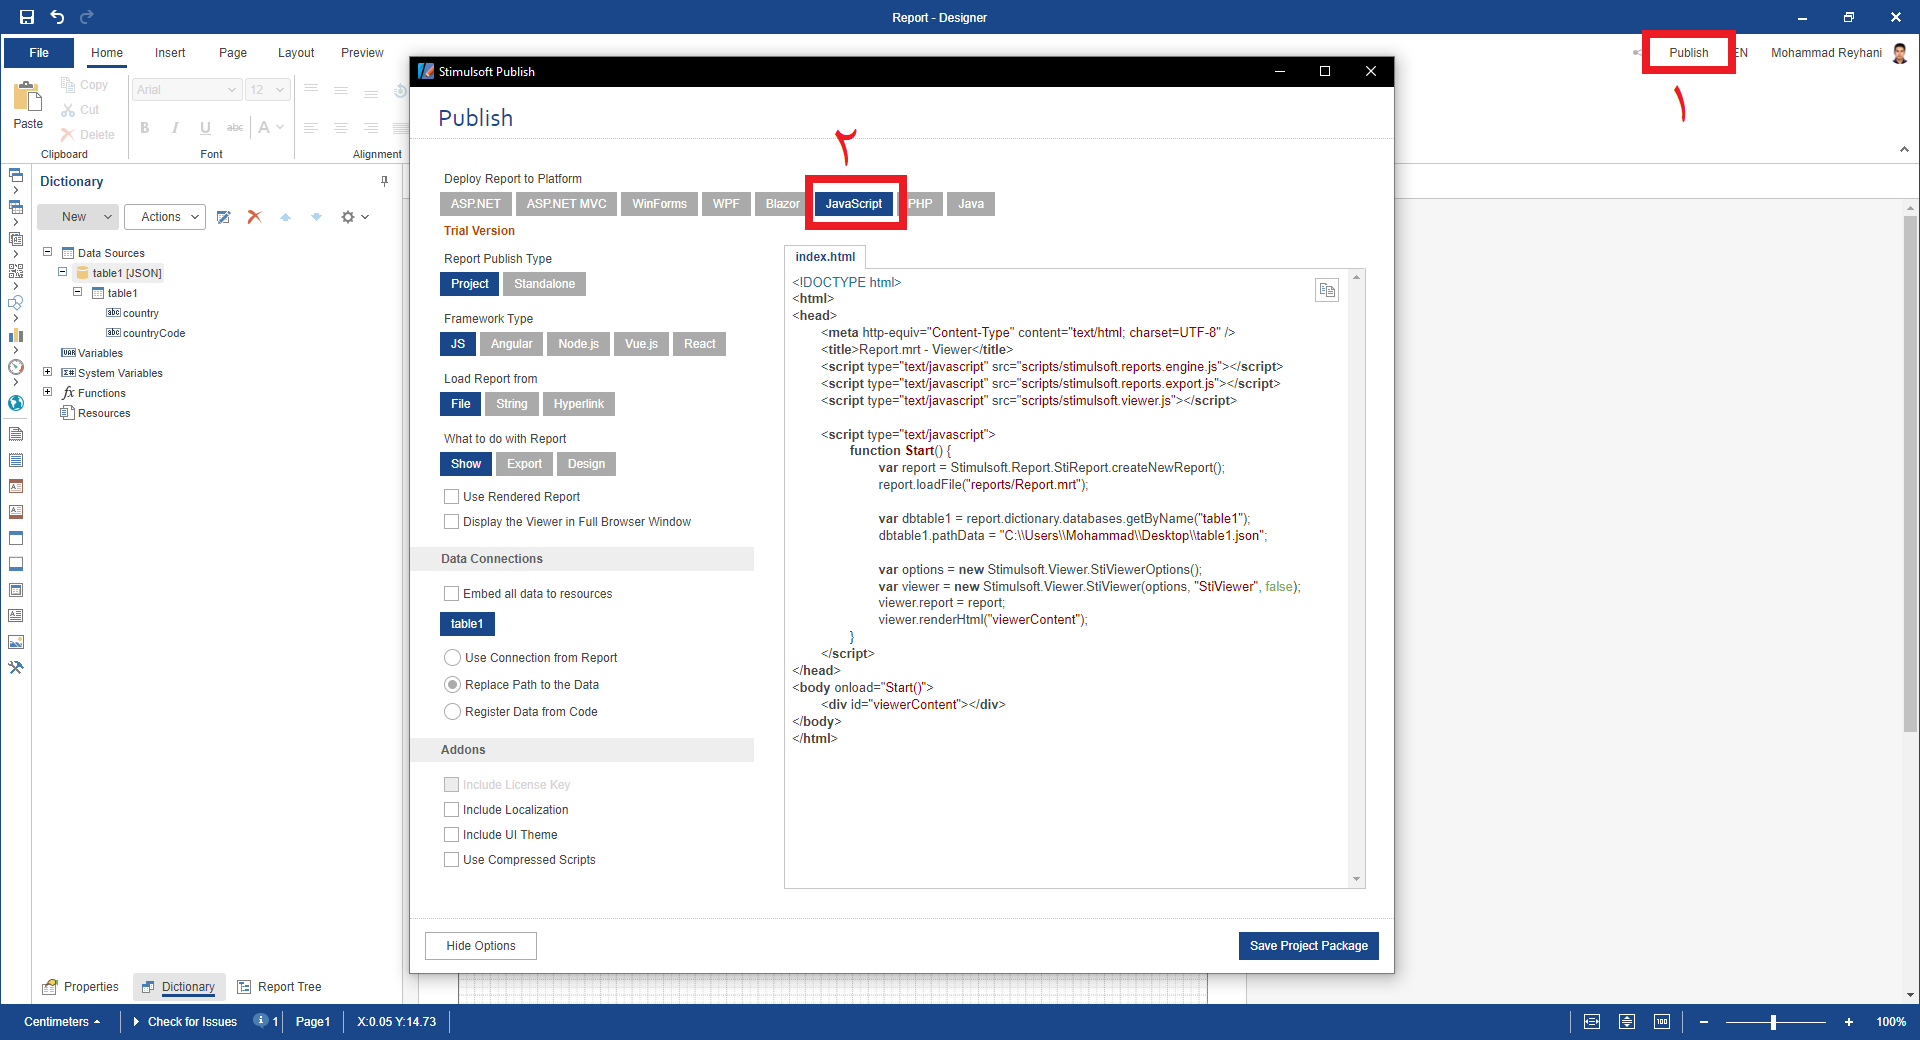The width and height of the screenshot is (1920, 1040).
Task: Click the fit page height icon in the status bar
Action: (1627, 1022)
